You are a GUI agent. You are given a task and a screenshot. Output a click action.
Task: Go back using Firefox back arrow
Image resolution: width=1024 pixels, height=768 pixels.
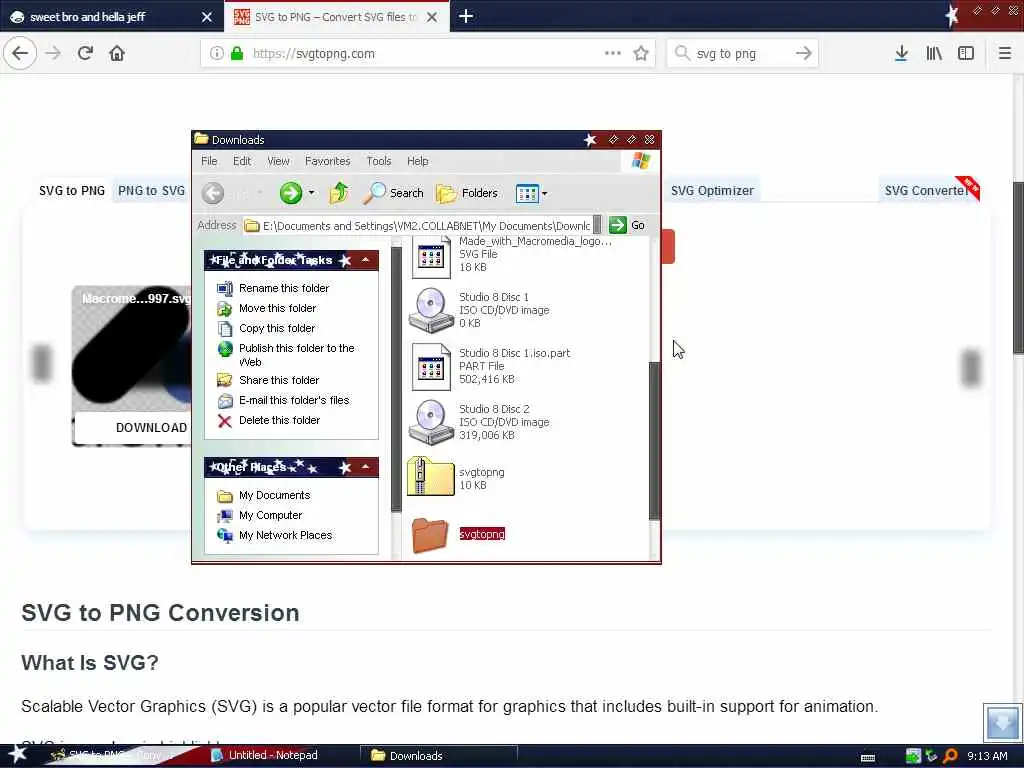point(20,53)
